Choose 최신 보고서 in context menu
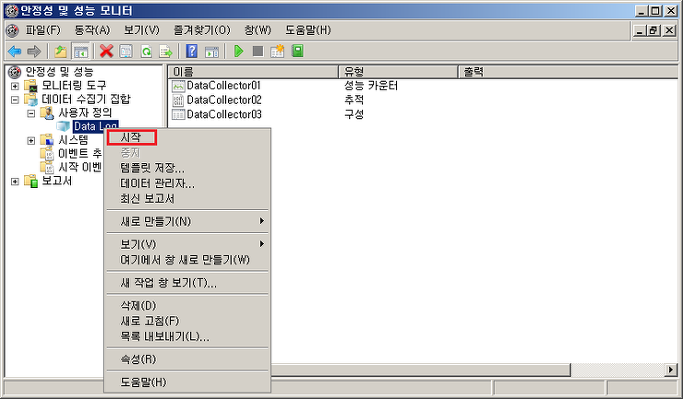This screenshot has height=399, width=683. click(187, 199)
